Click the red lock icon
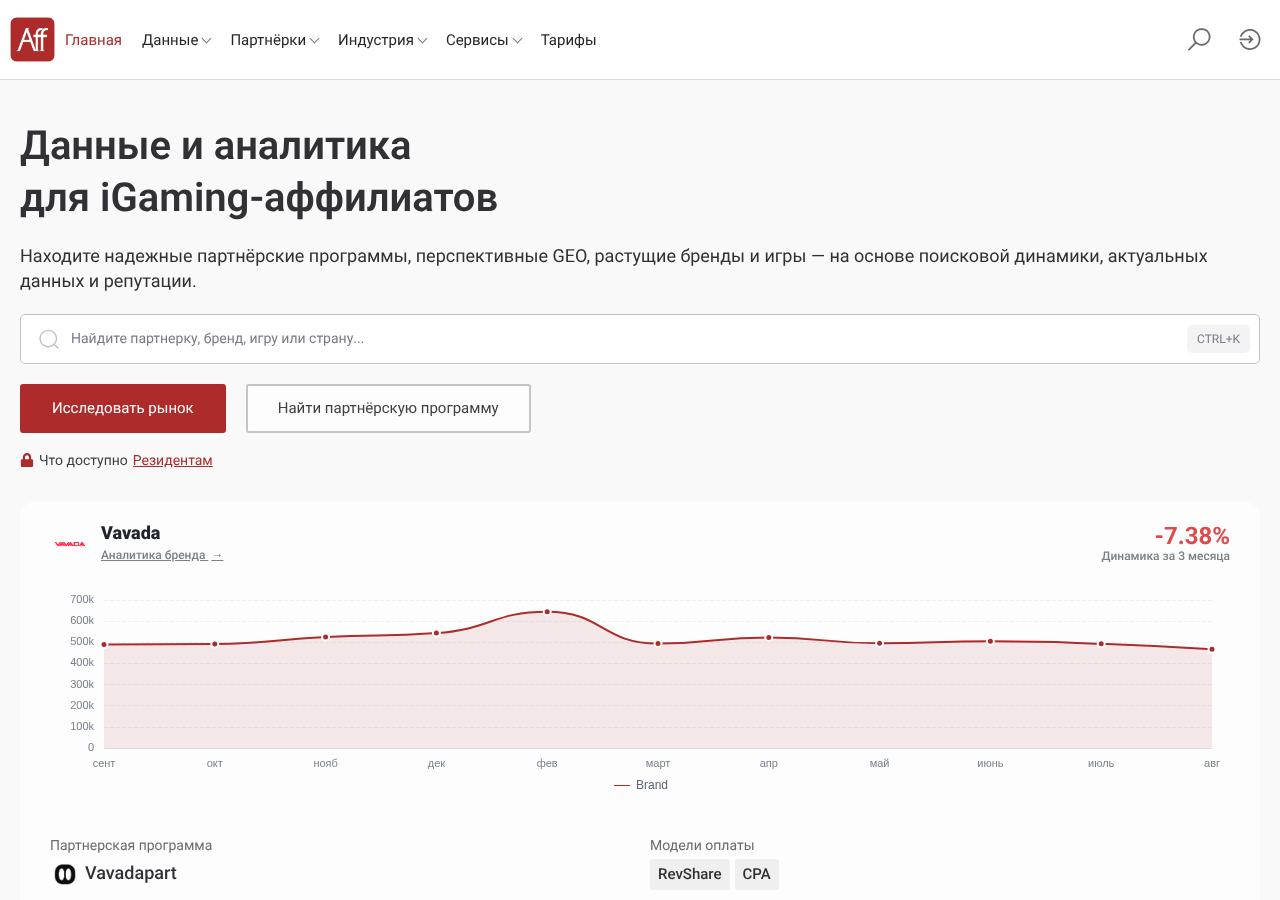The image size is (1280, 900). point(27,460)
